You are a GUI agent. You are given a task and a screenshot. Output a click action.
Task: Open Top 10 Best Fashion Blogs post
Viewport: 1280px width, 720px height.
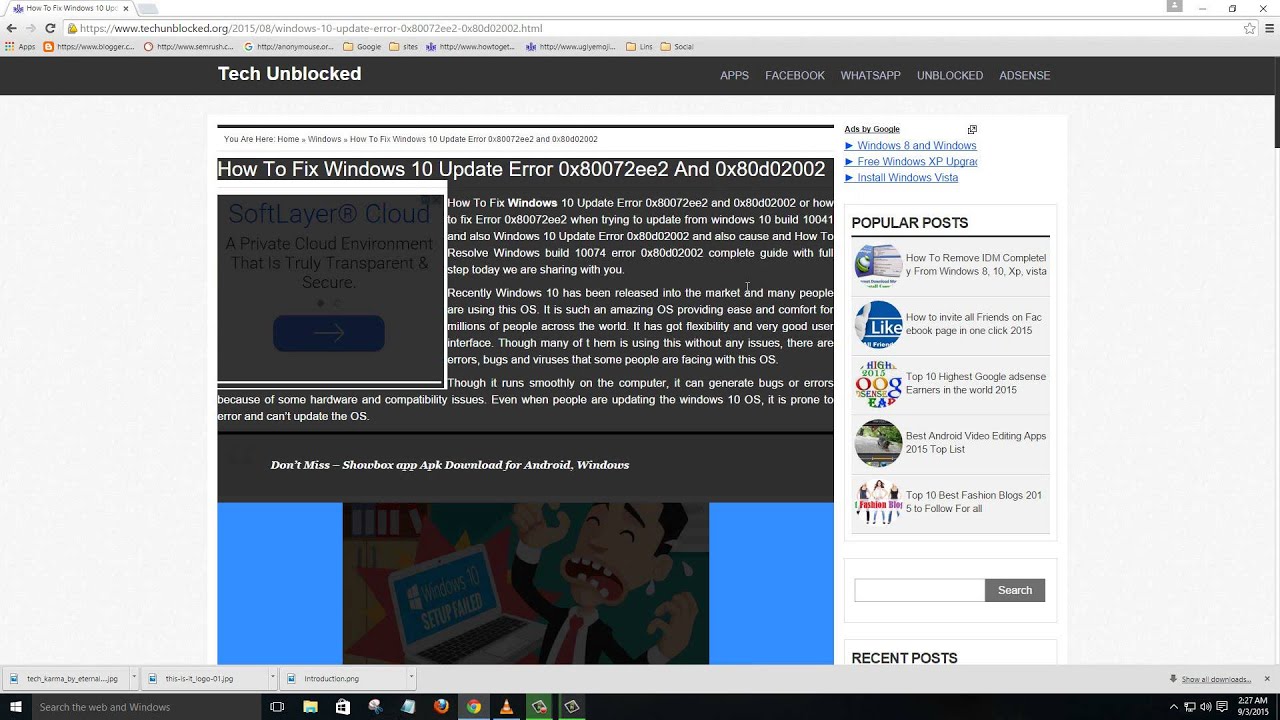pos(974,502)
